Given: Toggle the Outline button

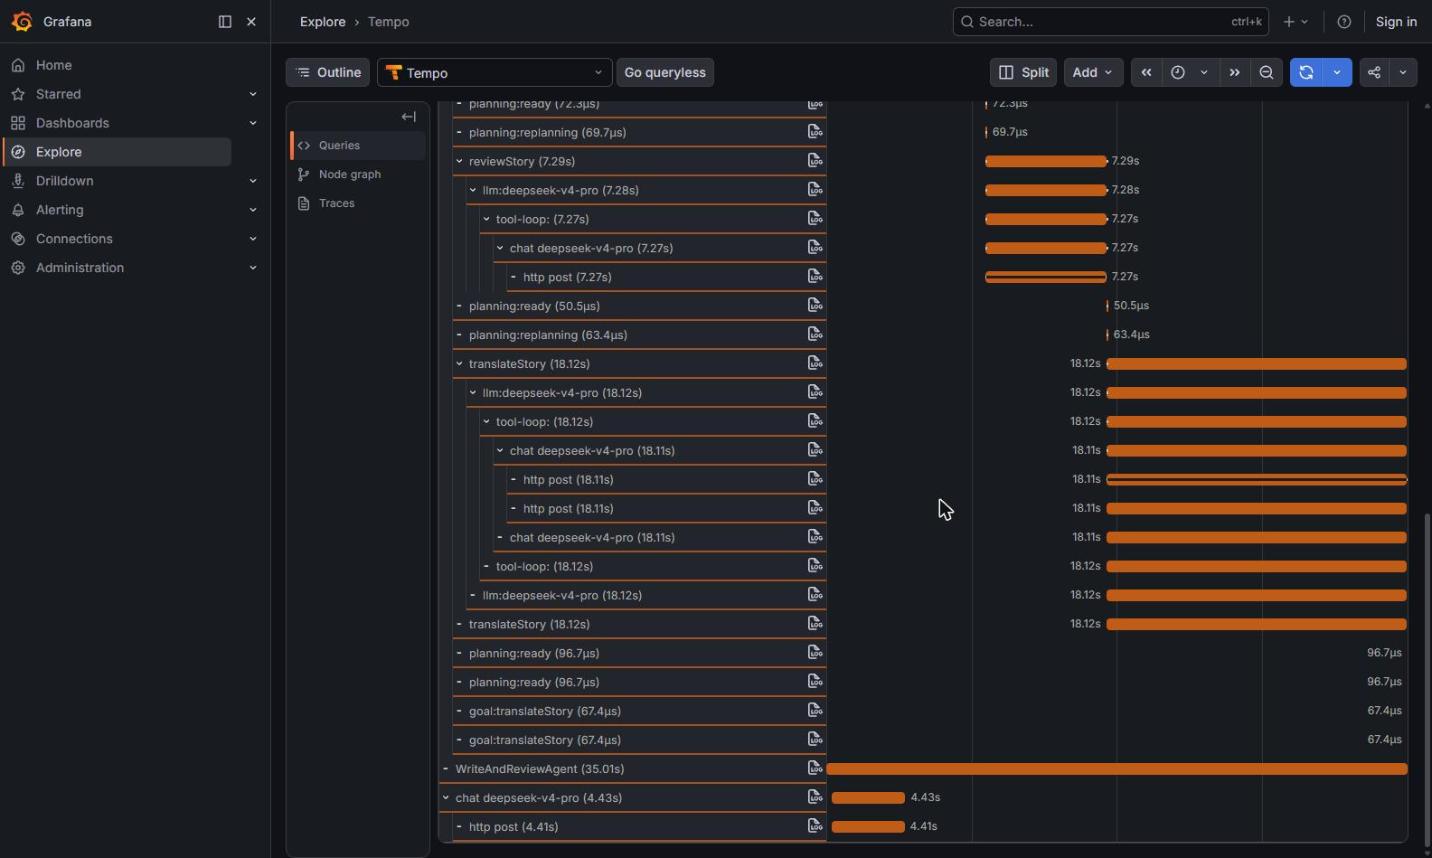Looking at the screenshot, I should pyautogui.click(x=328, y=72).
